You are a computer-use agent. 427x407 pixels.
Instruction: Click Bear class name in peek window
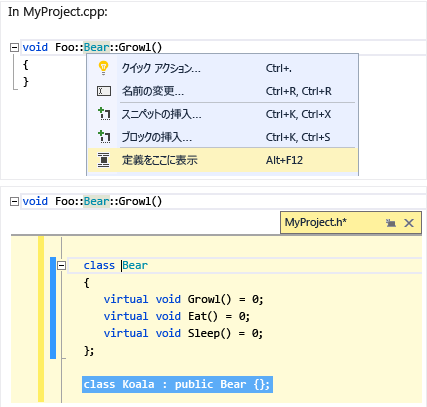[x=135, y=265]
